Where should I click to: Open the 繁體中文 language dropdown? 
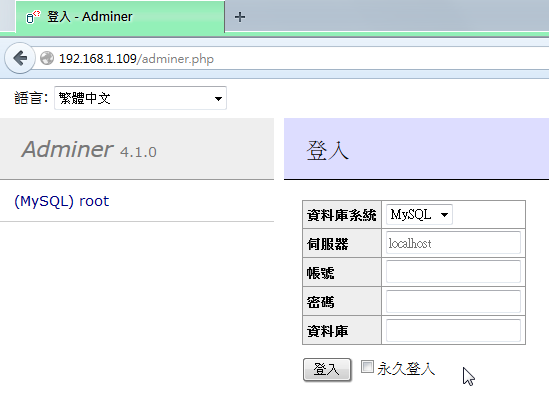pos(140,98)
